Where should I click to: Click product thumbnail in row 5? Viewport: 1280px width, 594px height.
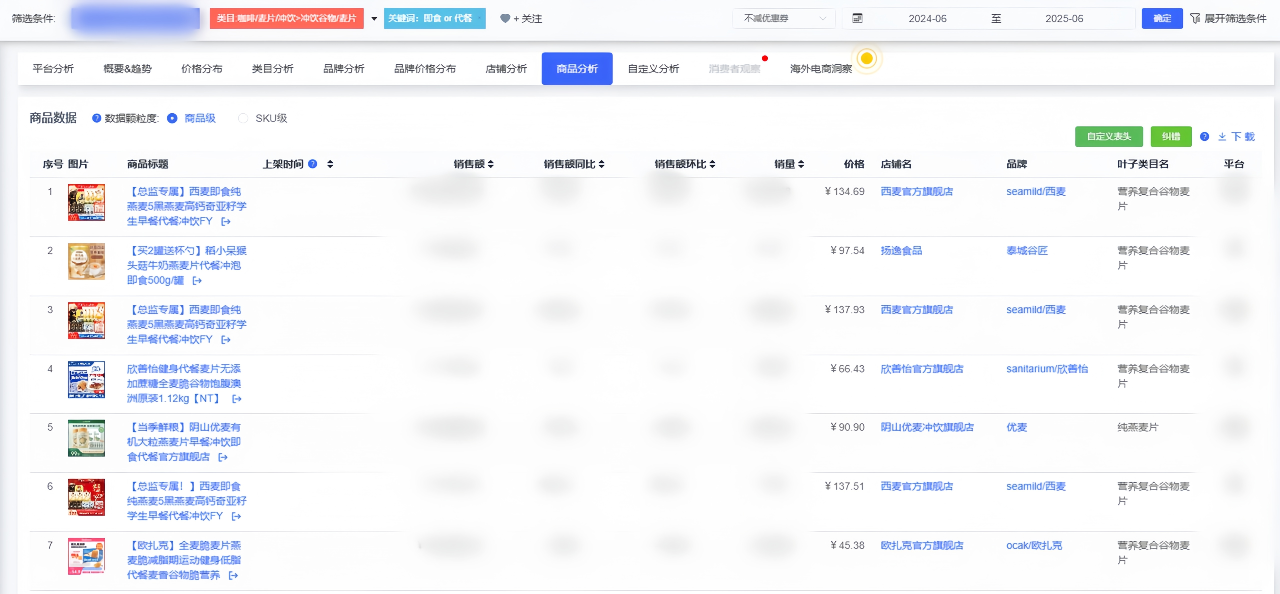[86, 438]
